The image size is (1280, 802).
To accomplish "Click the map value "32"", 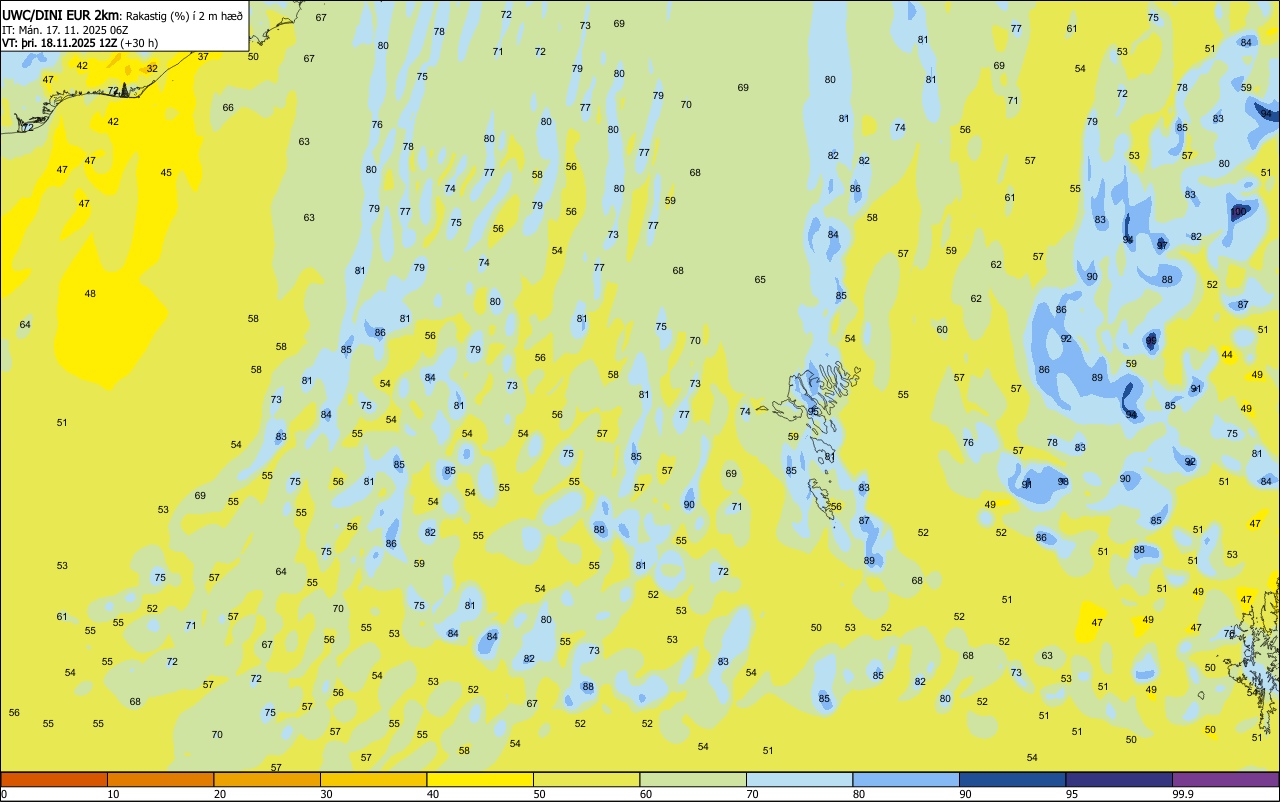I will [x=152, y=69].
